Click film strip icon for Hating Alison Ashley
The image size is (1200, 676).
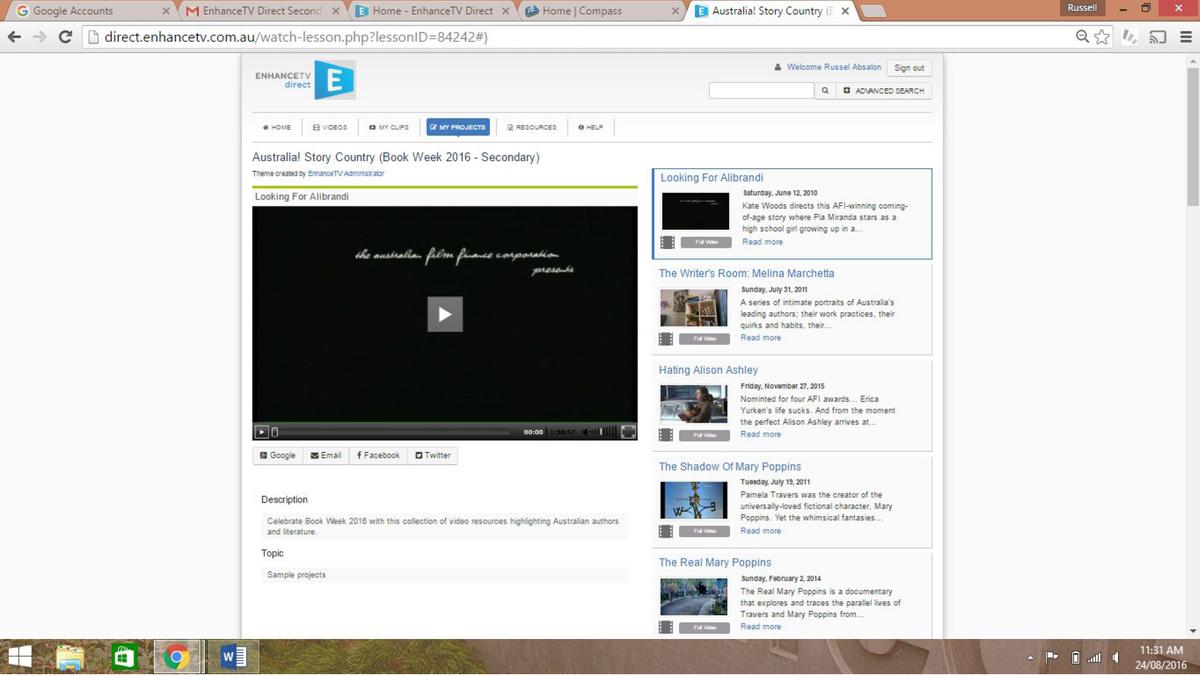coord(666,435)
